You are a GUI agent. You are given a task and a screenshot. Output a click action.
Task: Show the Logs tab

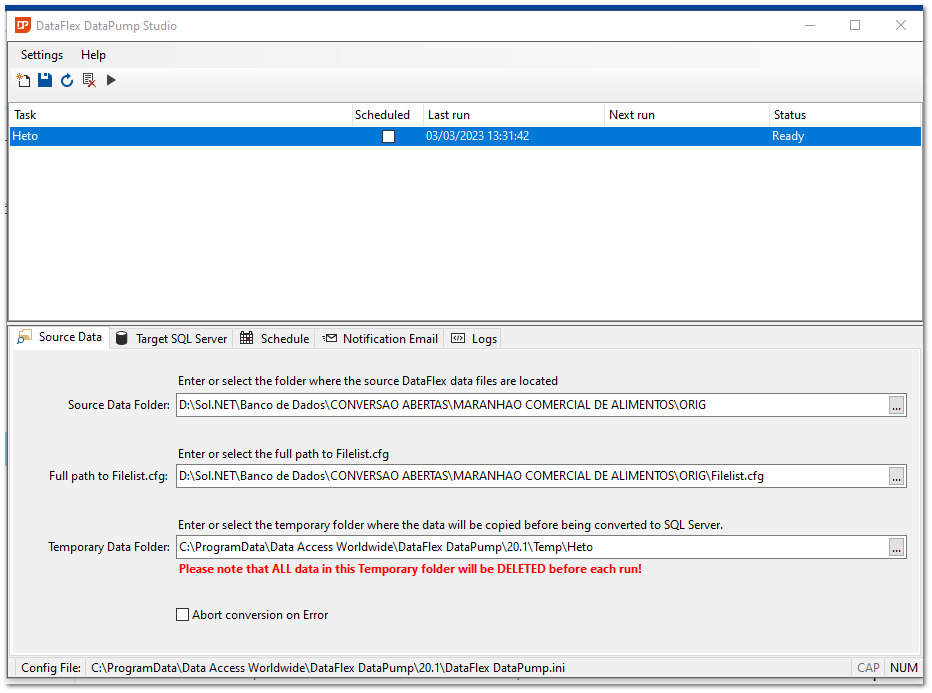pyautogui.click(x=474, y=339)
